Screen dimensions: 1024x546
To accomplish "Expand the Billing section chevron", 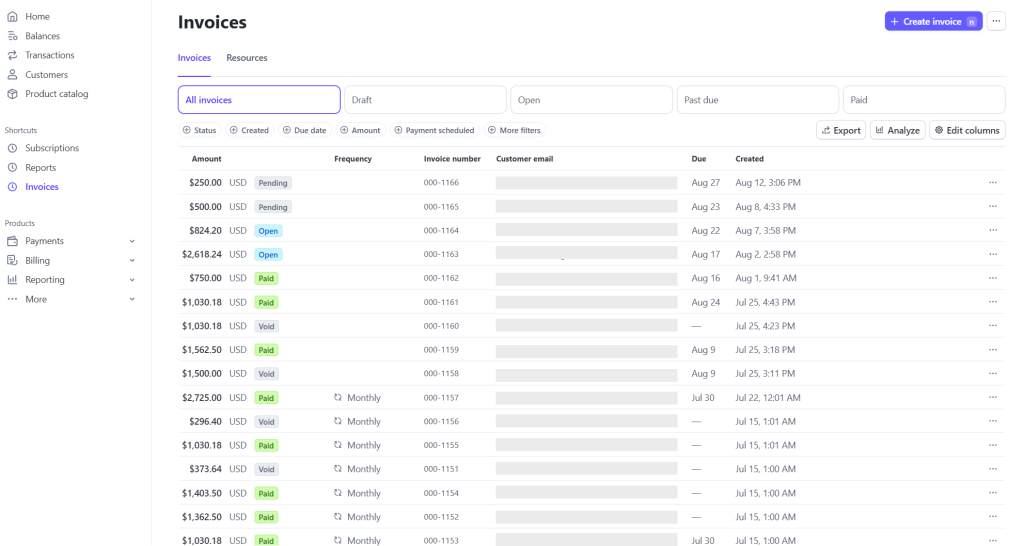I will (132, 261).
